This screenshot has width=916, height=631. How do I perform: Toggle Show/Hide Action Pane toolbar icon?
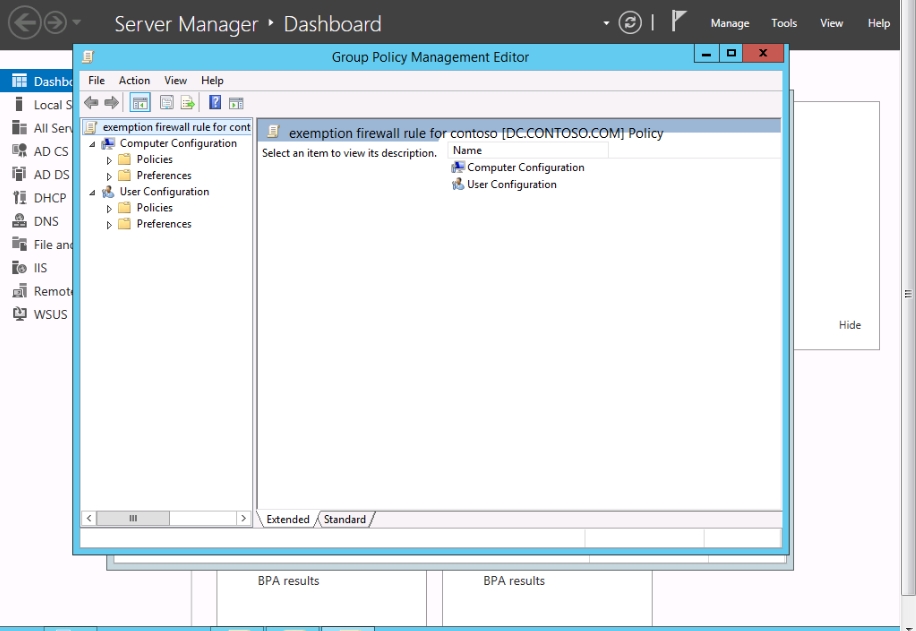(x=236, y=104)
